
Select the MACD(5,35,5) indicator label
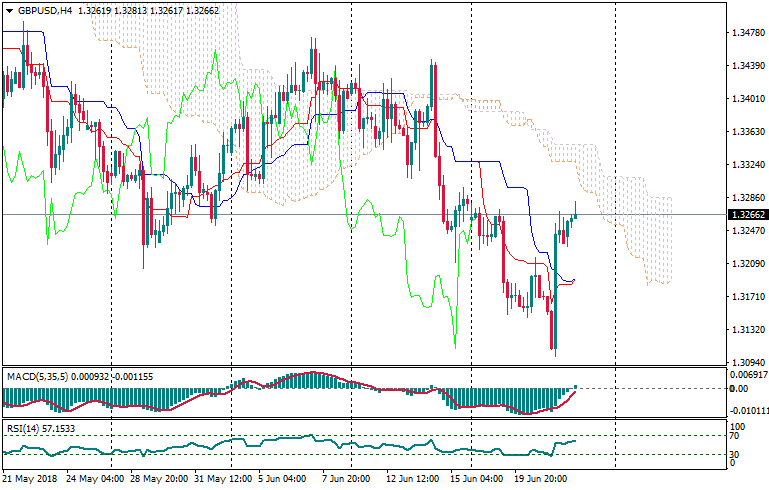coord(39,376)
